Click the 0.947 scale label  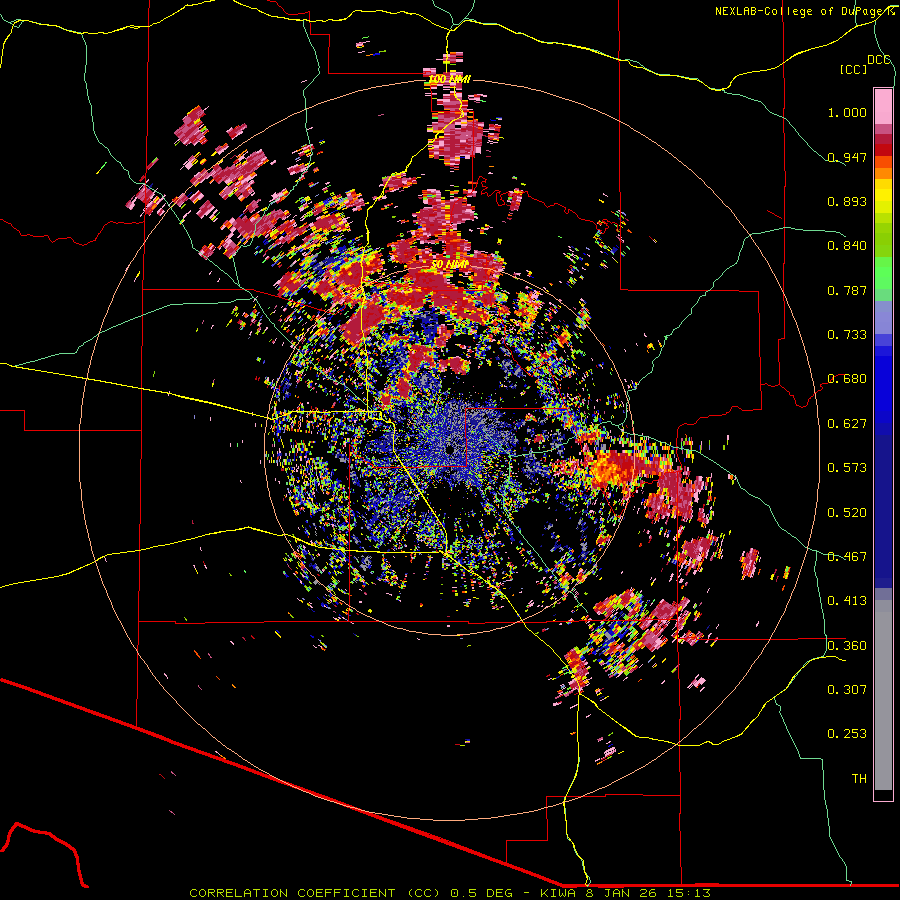847,157
